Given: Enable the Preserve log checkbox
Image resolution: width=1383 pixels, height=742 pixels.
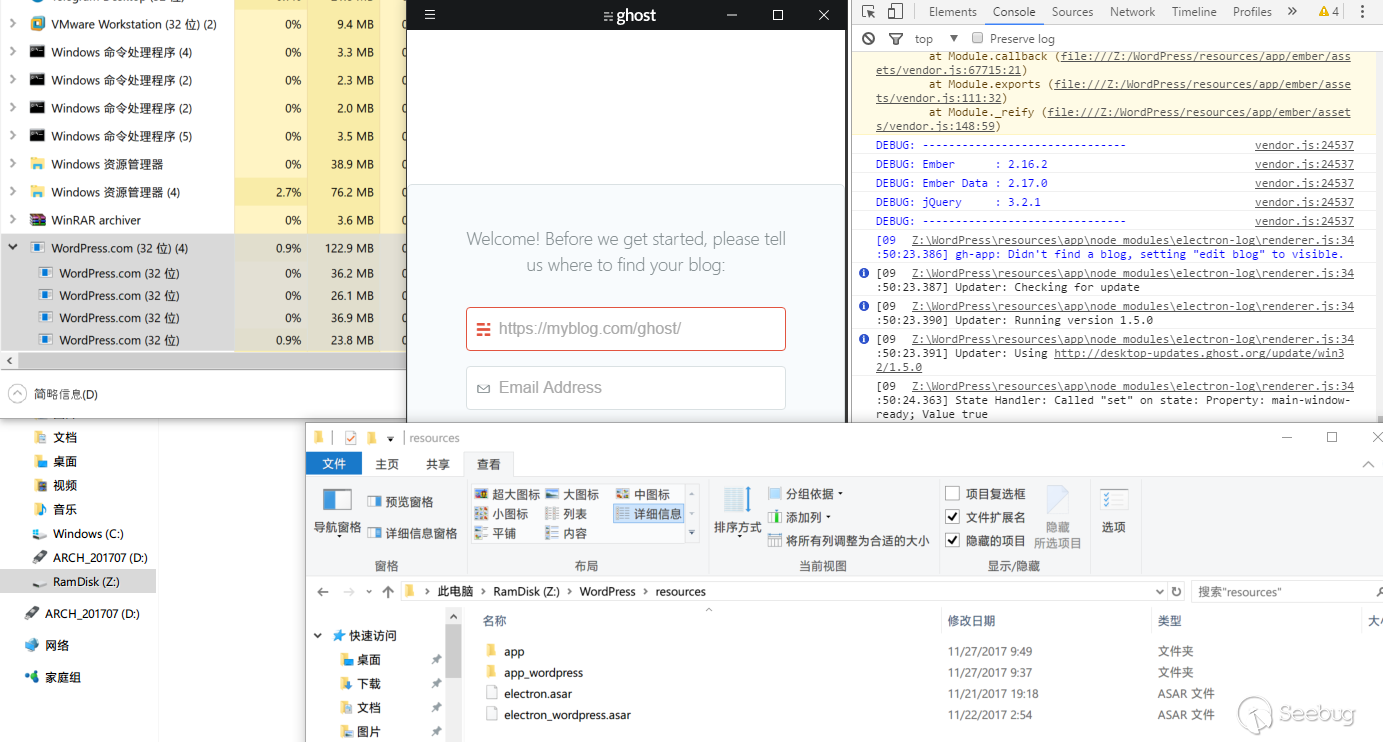Looking at the screenshot, I should [x=978, y=39].
